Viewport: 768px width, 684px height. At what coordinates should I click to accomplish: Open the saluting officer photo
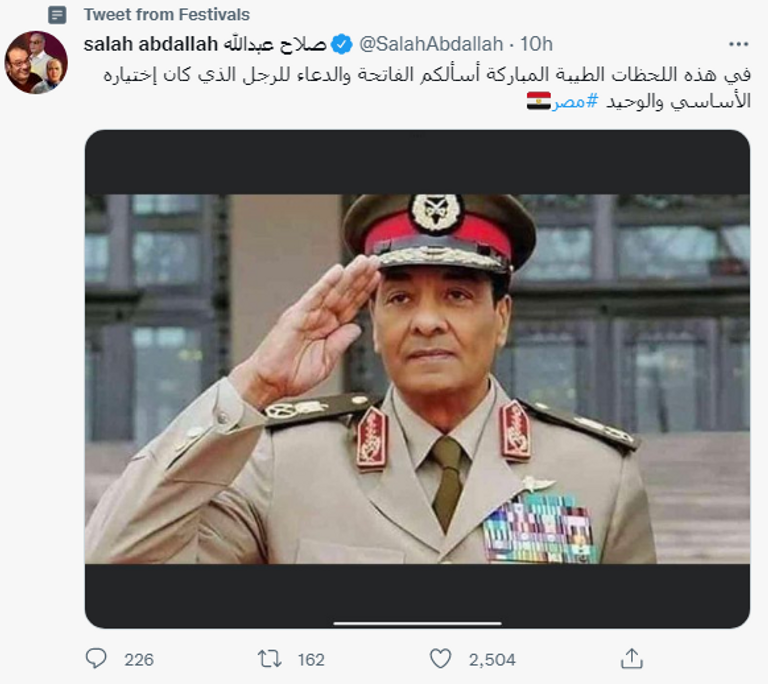(417, 378)
